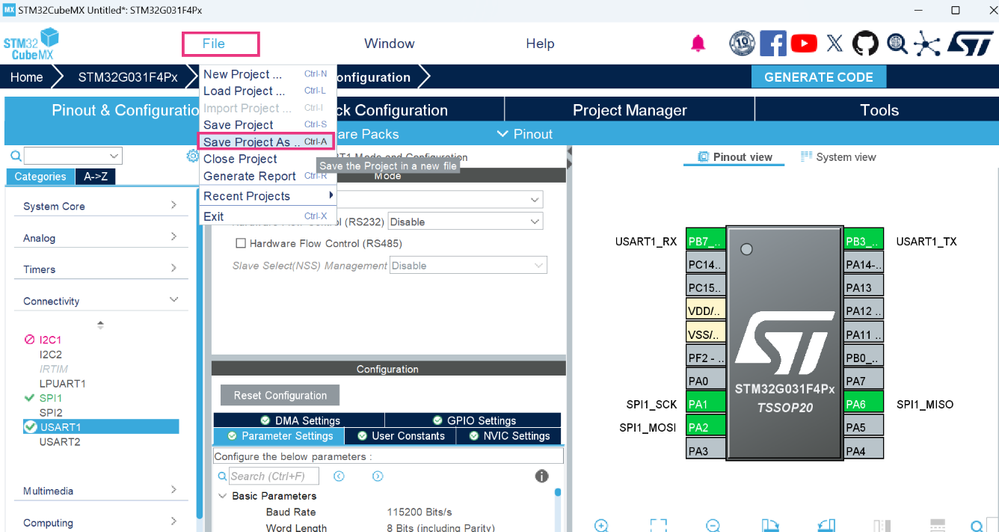Screen dimensions: 999x532
Task: Open the Help menu
Action: pyautogui.click(x=540, y=43)
